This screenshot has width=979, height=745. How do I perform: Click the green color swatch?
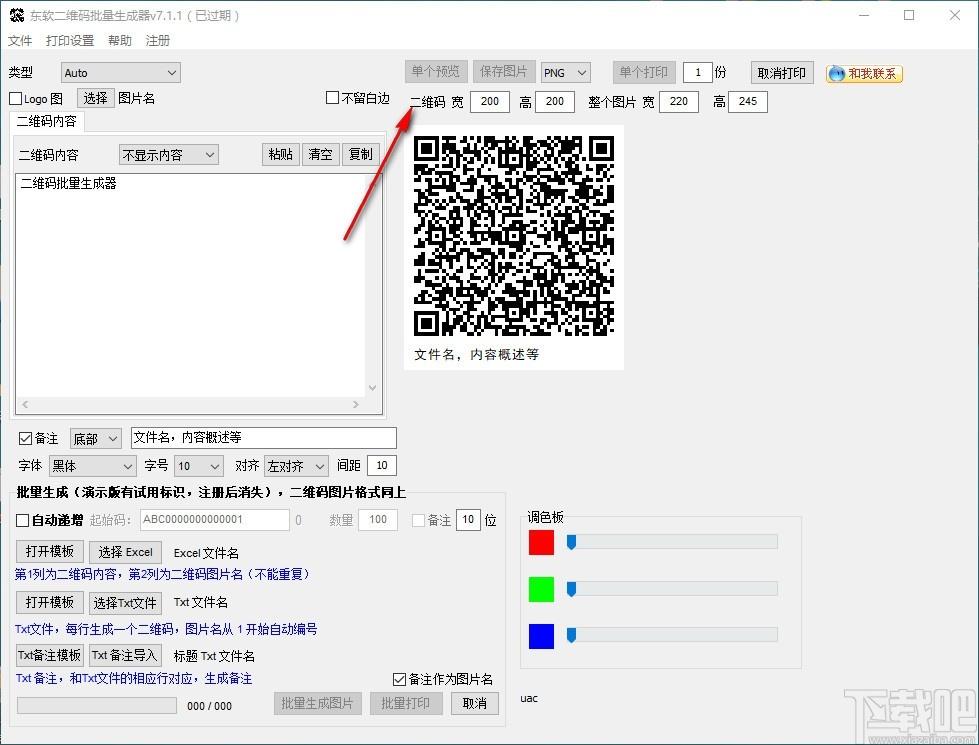(541, 589)
